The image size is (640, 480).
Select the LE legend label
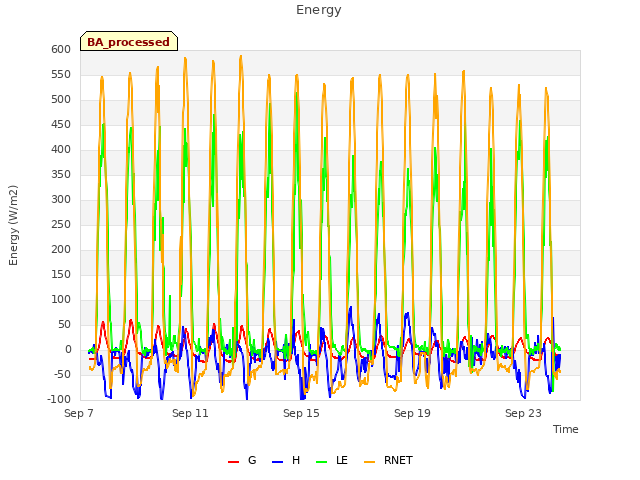click(x=342, y=460)
